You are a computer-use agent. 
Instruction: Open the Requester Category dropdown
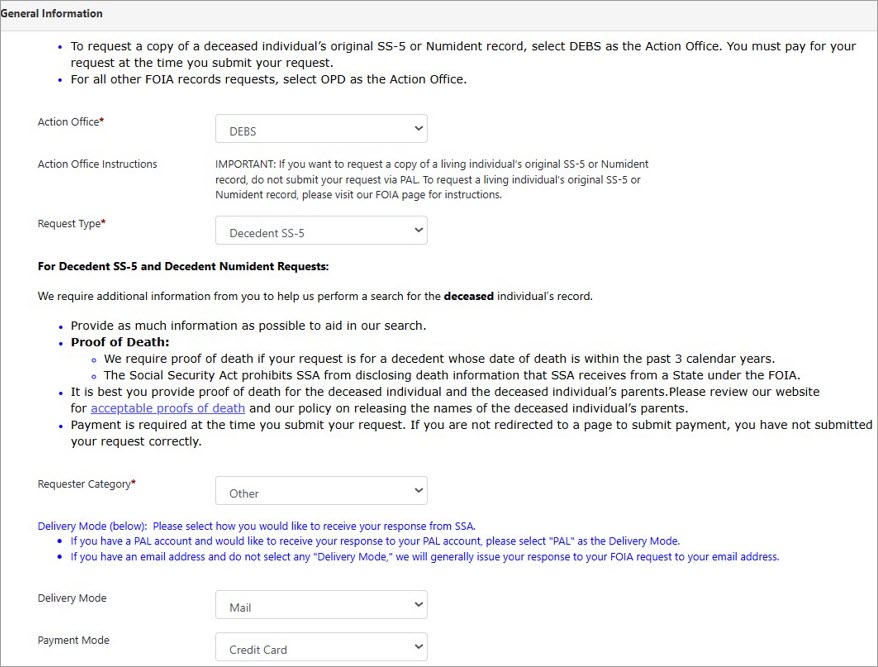[x=320, y=490]
